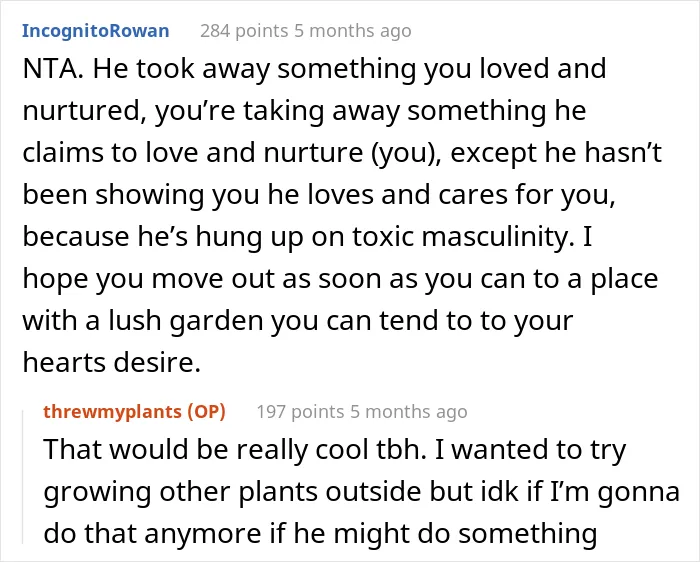Click the line starting do that anymore
The image size is (700, 562).
[x=320, y=533]
